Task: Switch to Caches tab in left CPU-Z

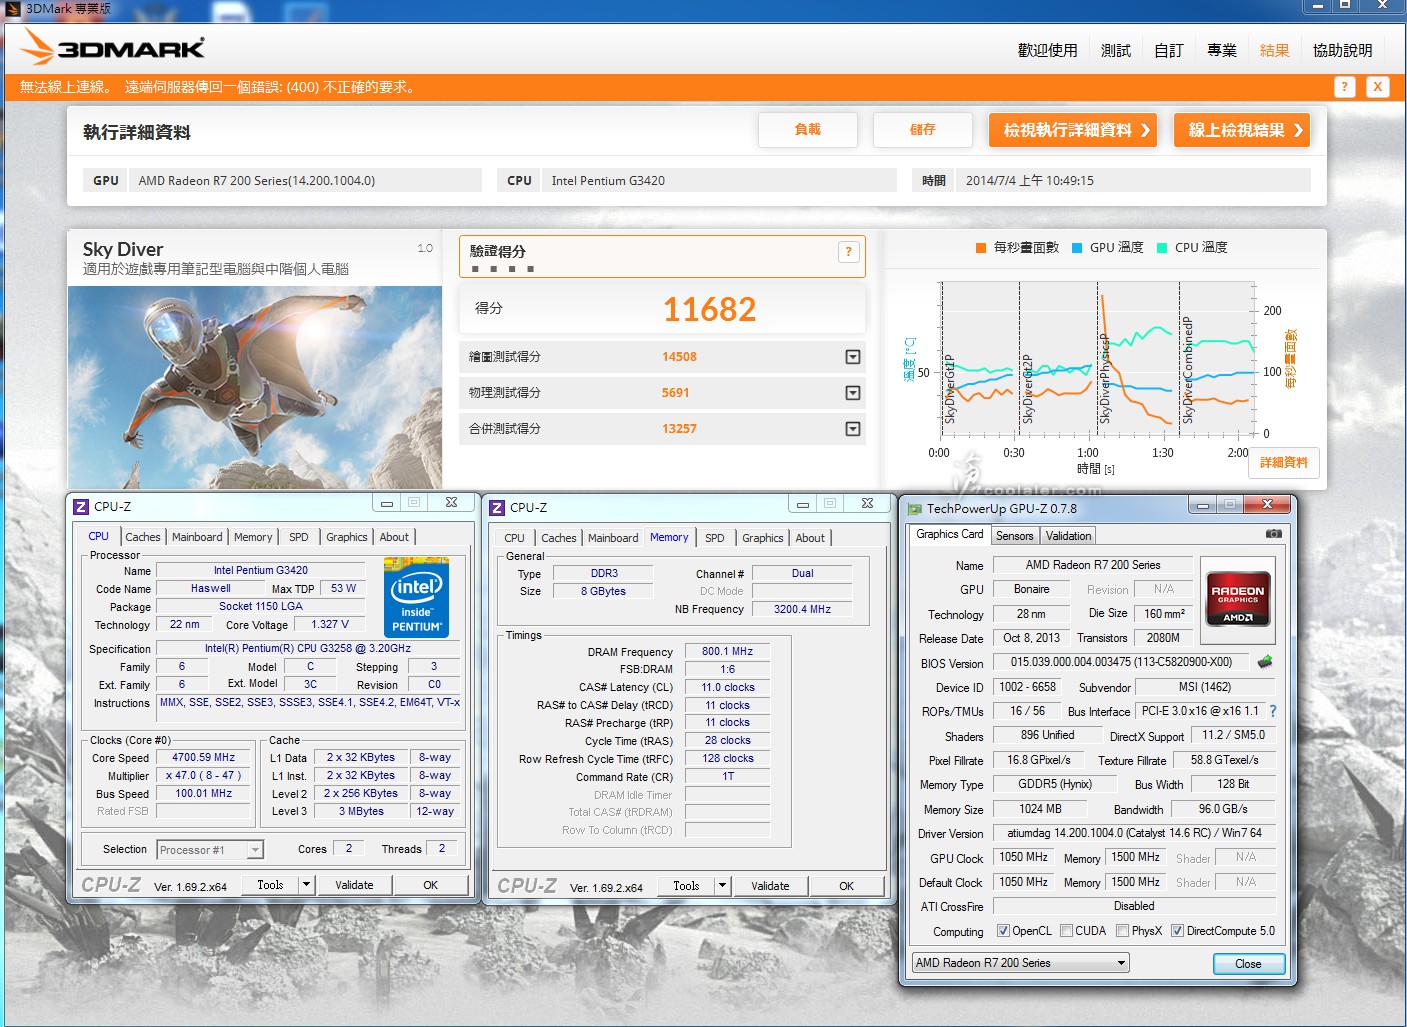Action: (x=143, y=537)
